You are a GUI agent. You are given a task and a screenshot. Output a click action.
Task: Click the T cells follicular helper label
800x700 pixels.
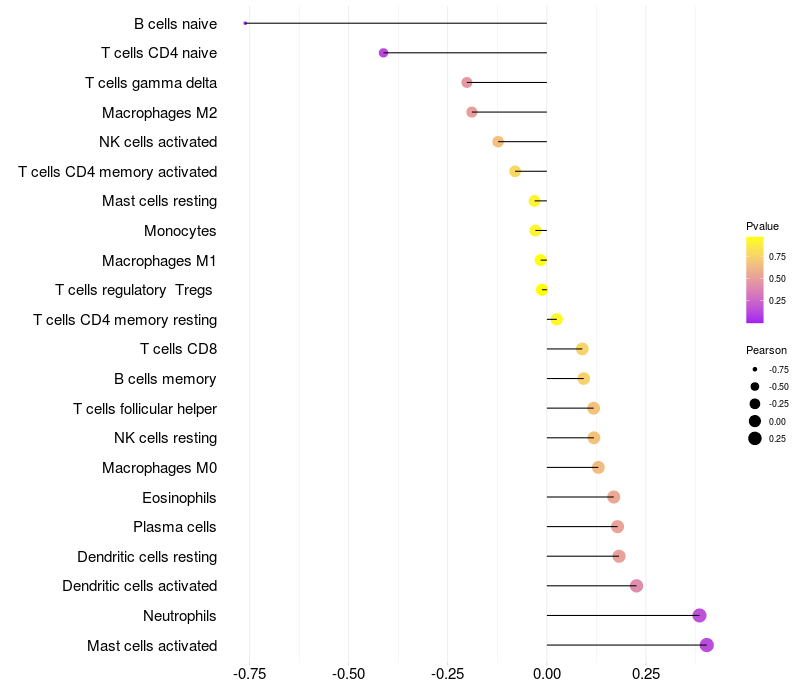pyautogui.click(x=145, y=408)
